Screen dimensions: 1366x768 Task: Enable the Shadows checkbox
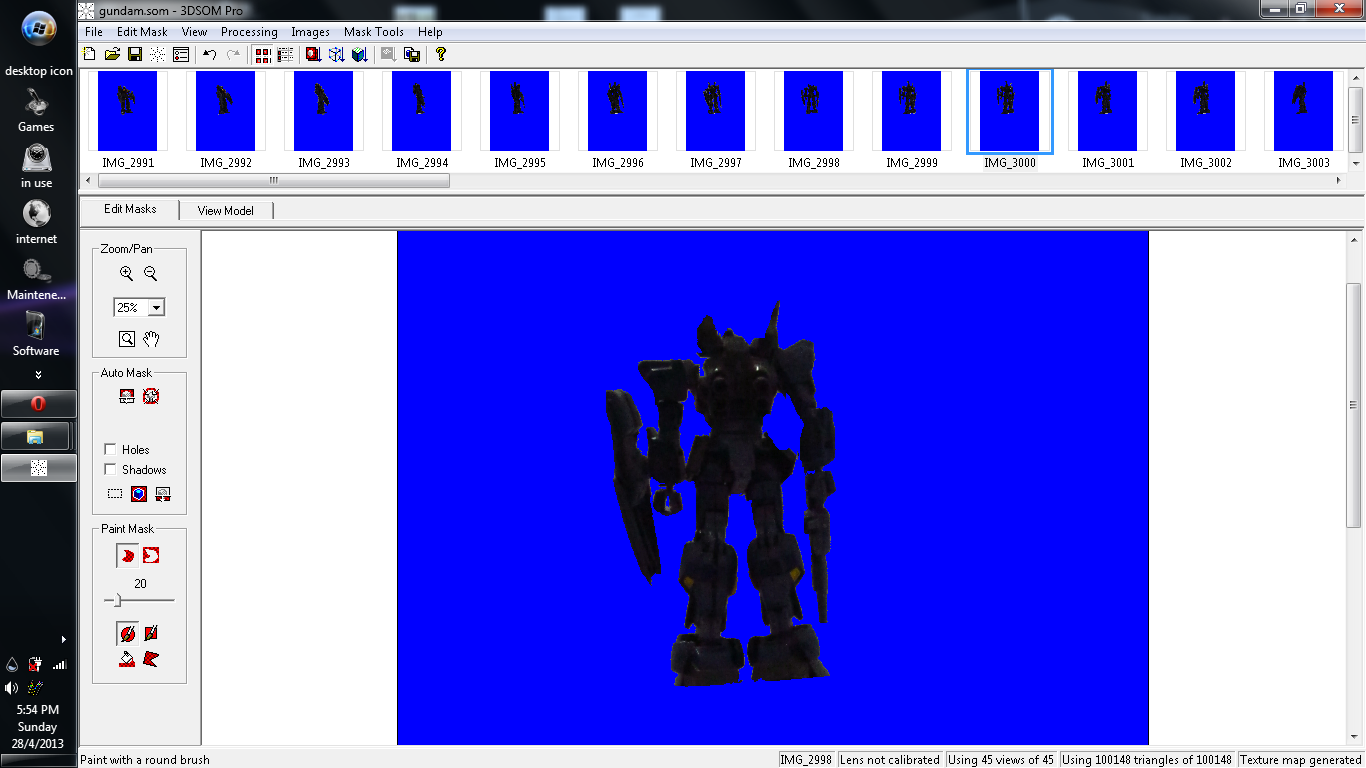110,469
